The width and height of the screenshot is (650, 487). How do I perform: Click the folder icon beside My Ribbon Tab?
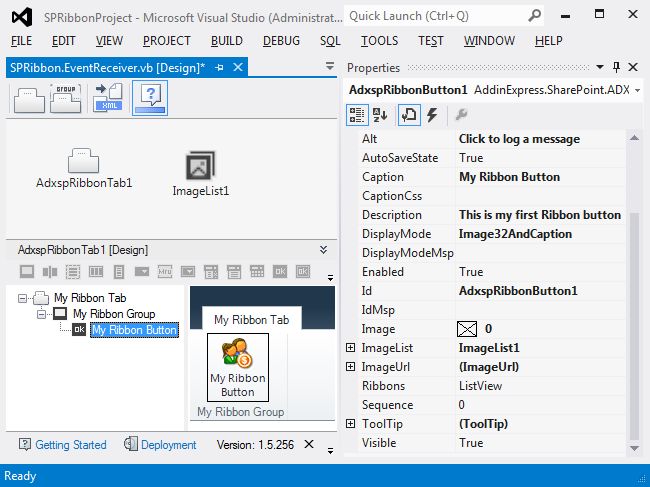pyautogui.click(x=41, y=298)
